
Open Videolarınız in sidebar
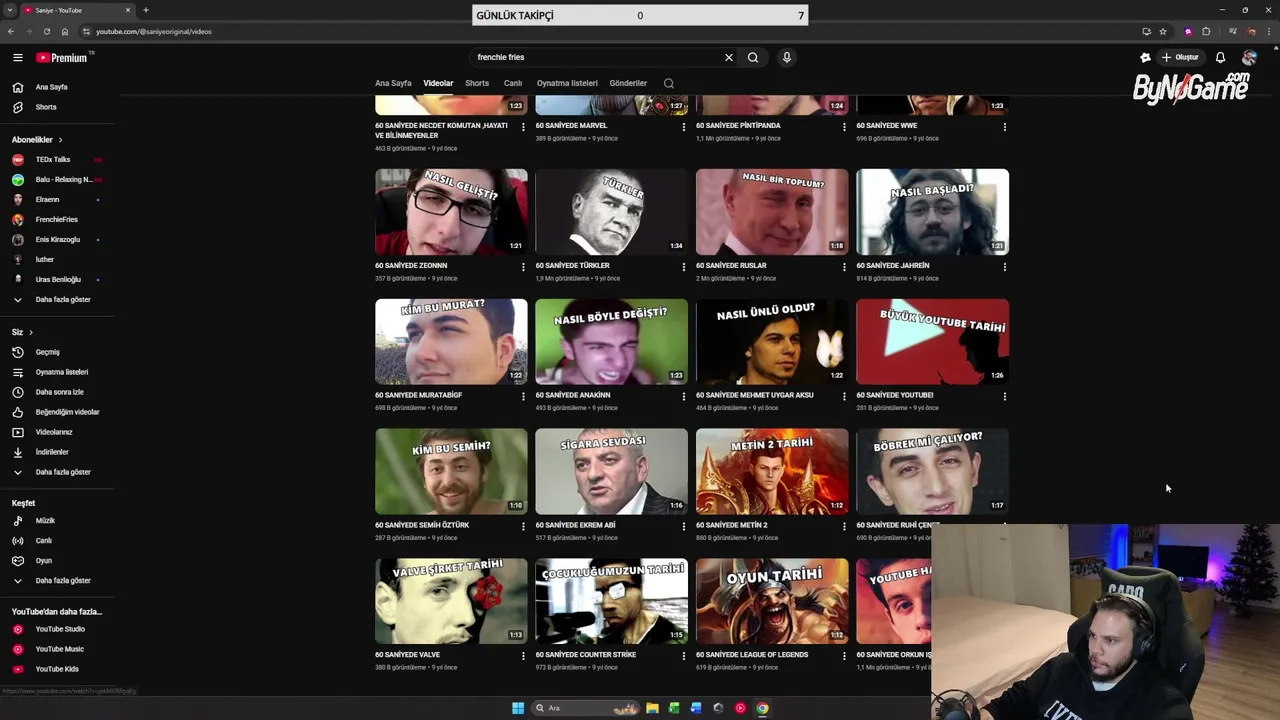click(54, 432)
